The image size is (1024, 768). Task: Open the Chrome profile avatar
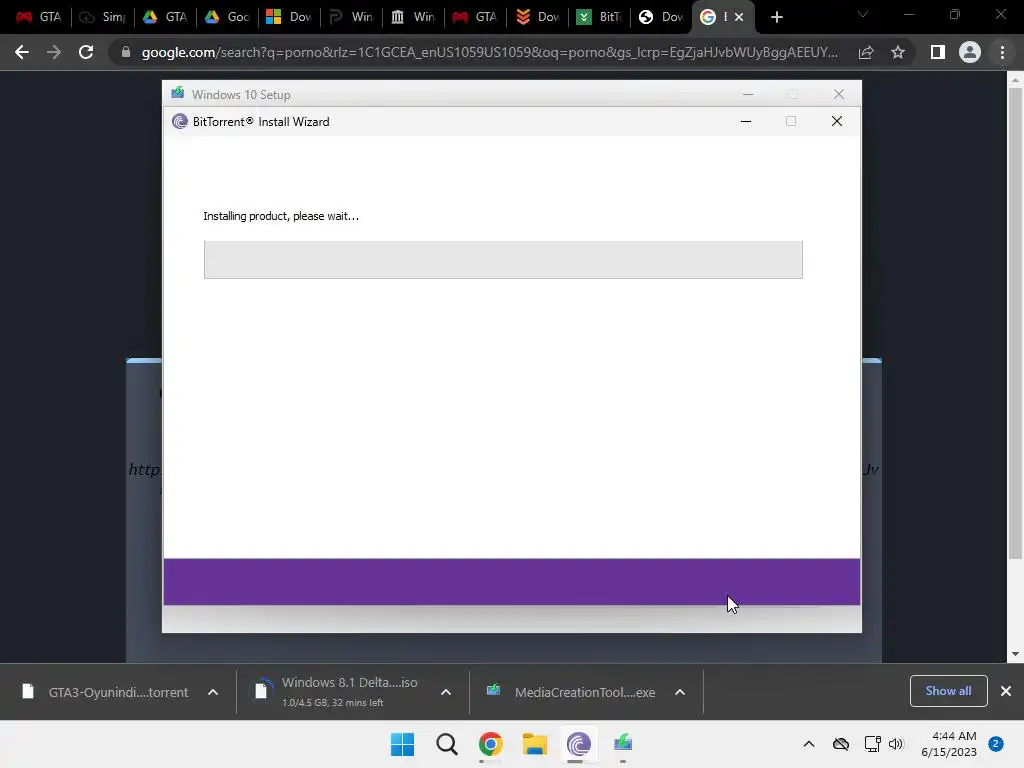pos(970,52)
